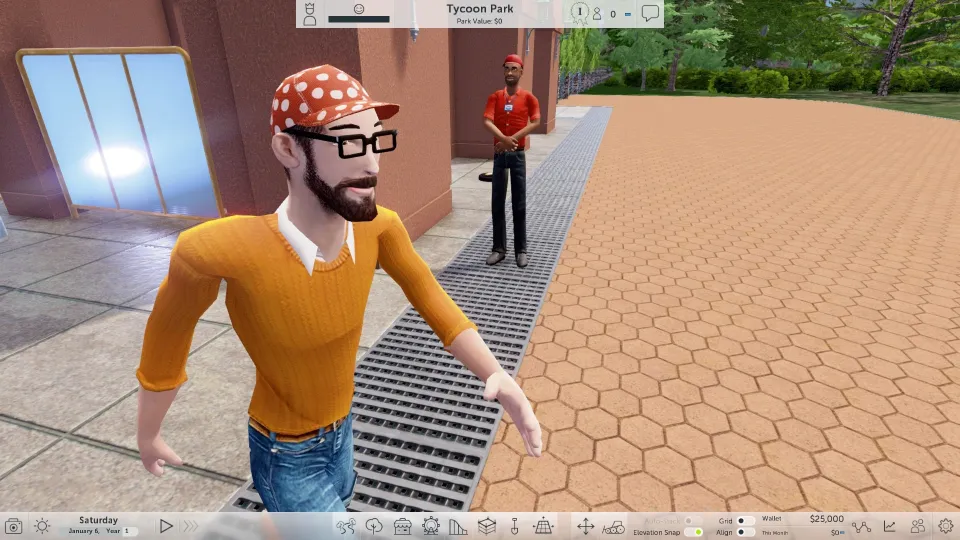Viewport: 960px width, 540px height.
Task: Select the move object arrows tool
Action: tap(586, 526)
